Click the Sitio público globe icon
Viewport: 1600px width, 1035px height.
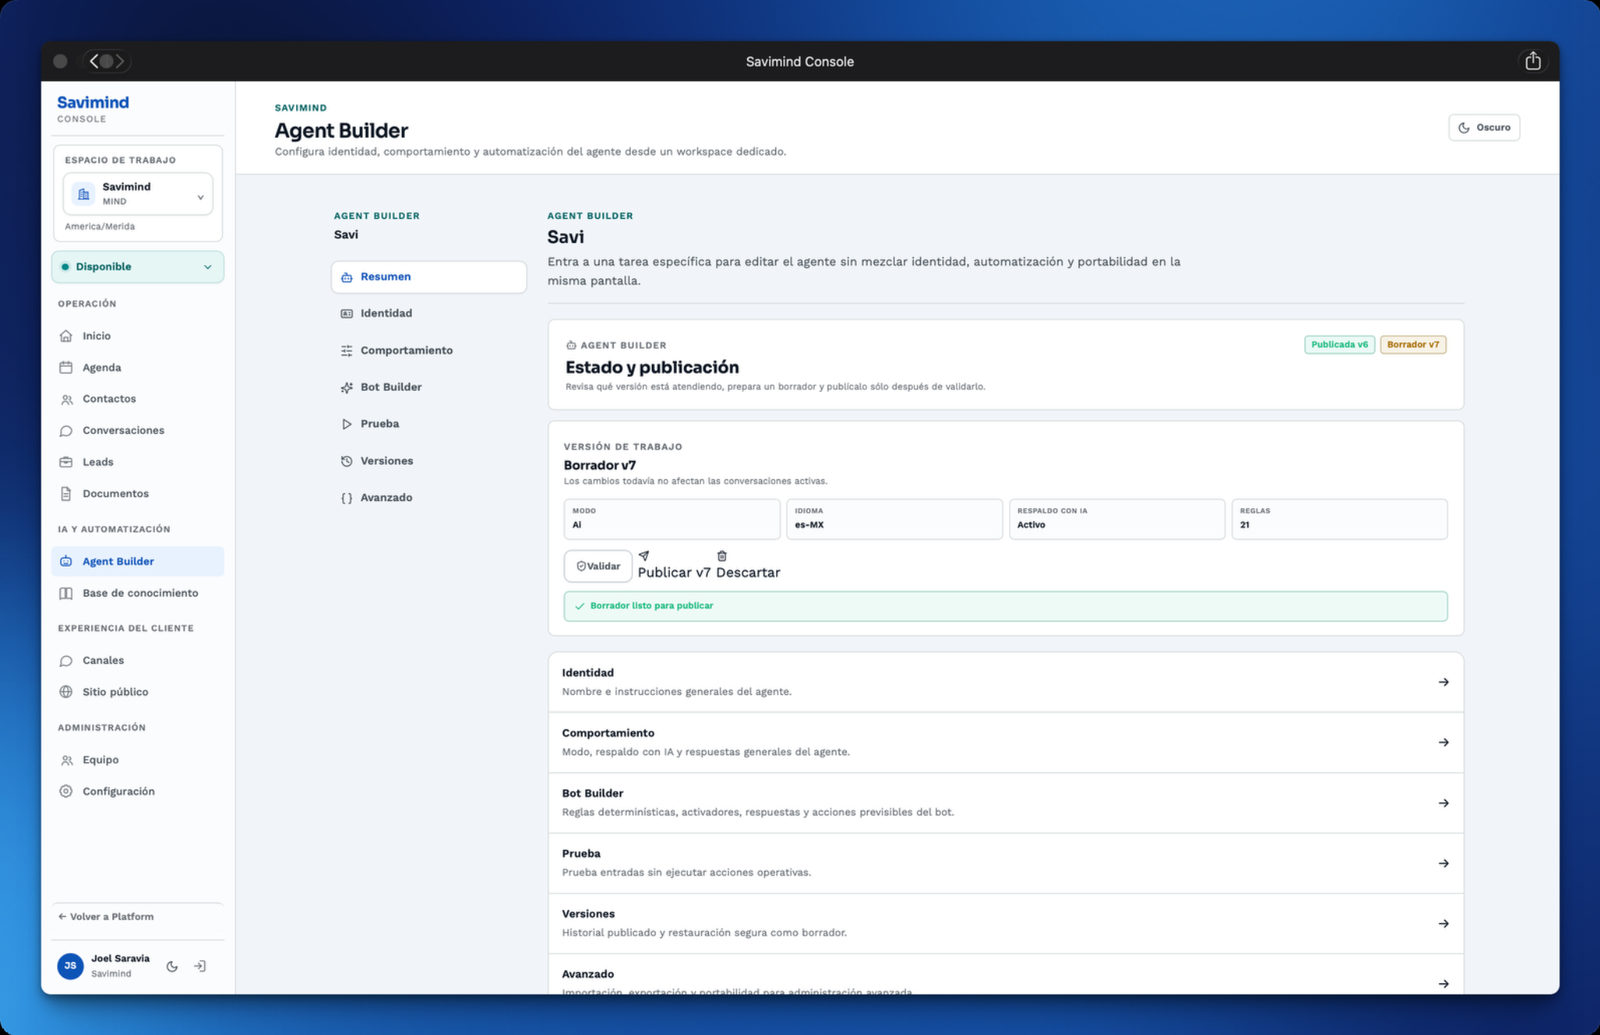click(x=66, y=692)
